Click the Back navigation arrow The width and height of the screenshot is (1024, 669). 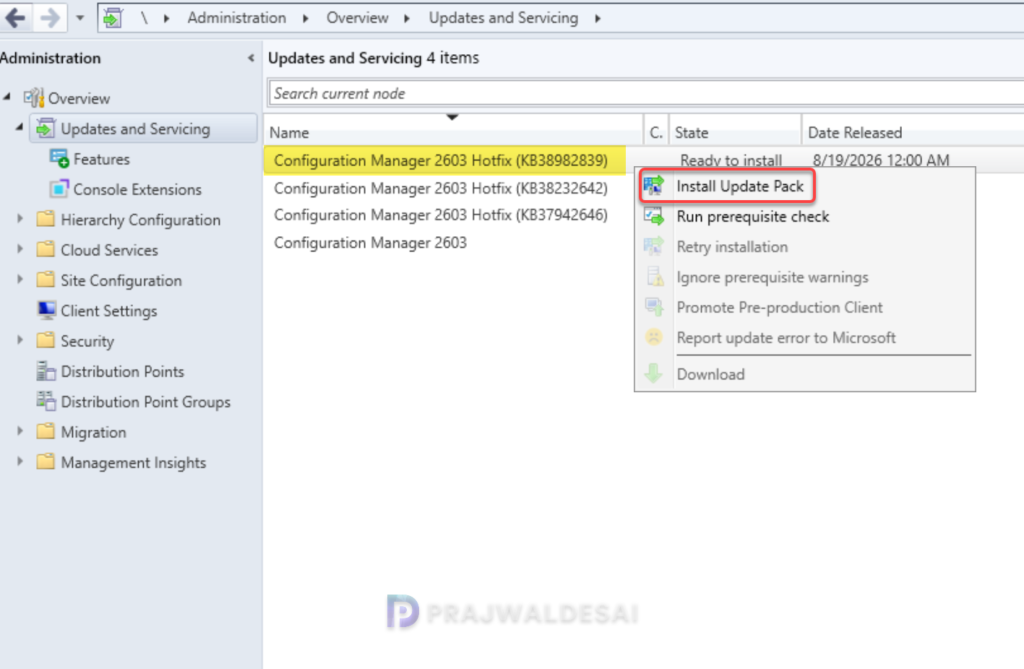15,18
